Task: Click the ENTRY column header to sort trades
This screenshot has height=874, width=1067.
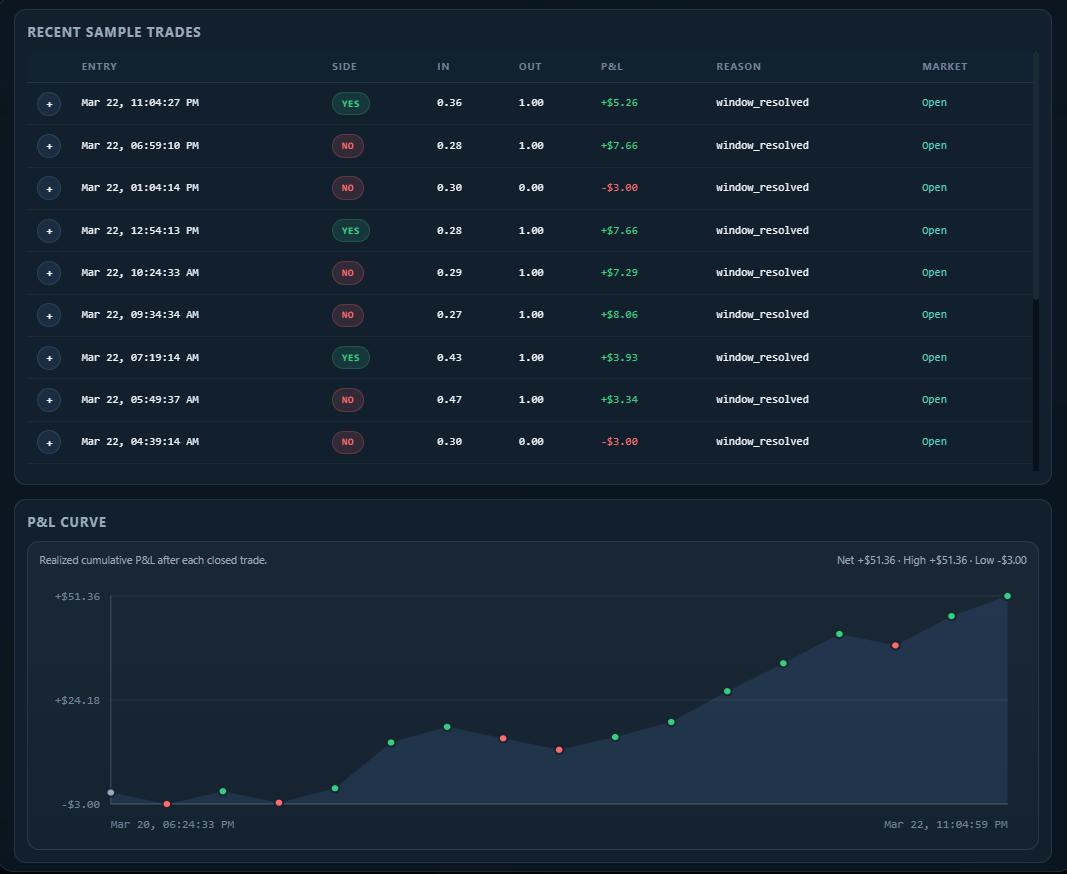Action: pos(98,67)
